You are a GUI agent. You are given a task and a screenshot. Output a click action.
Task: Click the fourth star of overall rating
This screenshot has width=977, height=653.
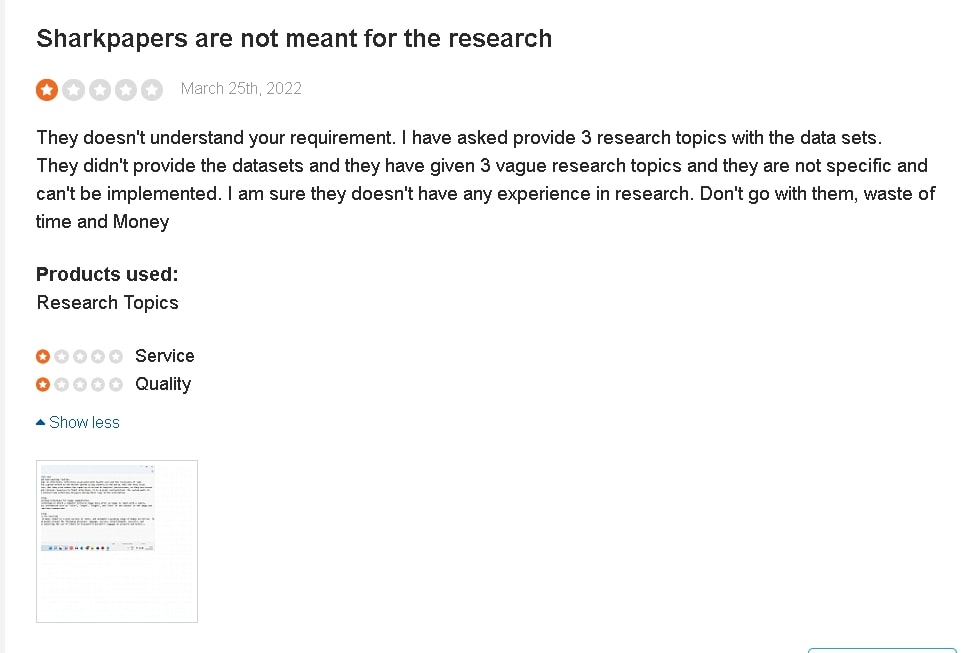[126, 90]
